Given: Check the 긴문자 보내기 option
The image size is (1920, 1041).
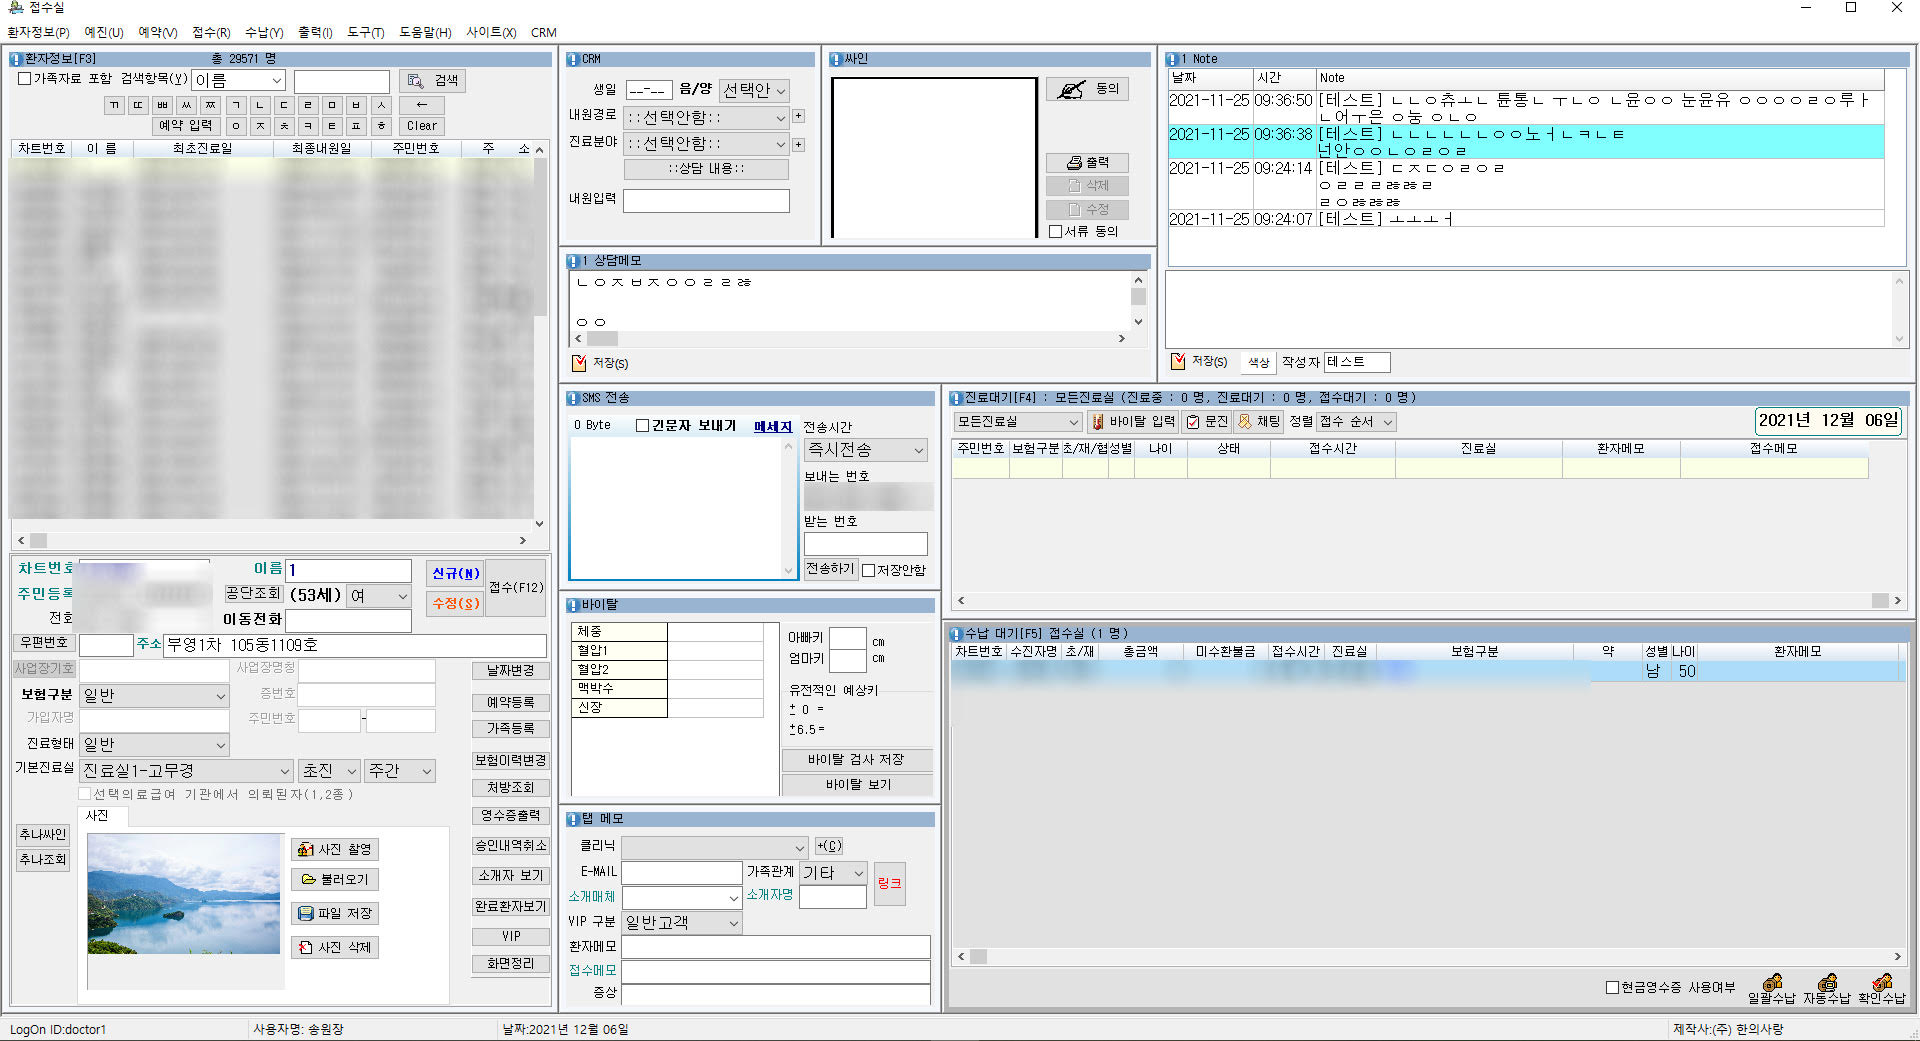Looking at the screenshot, I should [x=643, y=426].
